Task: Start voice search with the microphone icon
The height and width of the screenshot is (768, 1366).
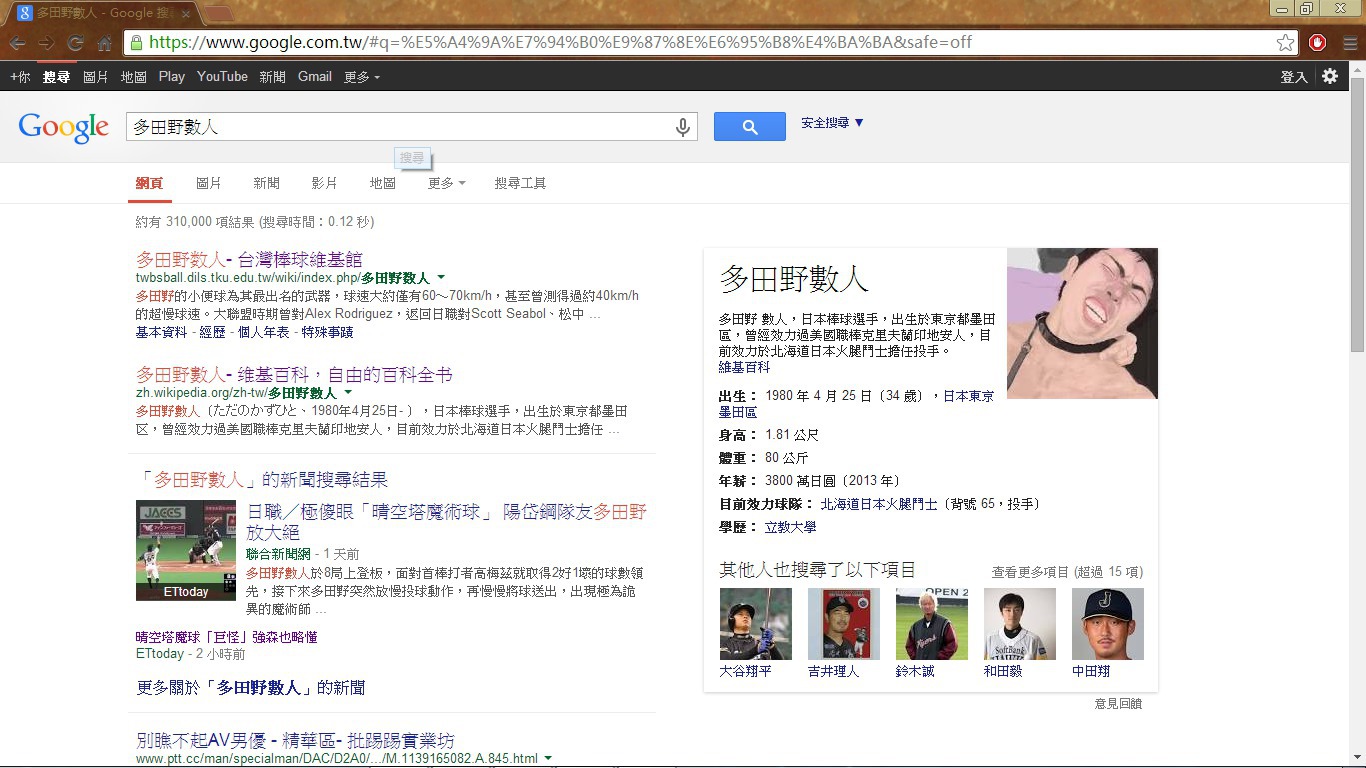Action: click(x=683, y=127)
